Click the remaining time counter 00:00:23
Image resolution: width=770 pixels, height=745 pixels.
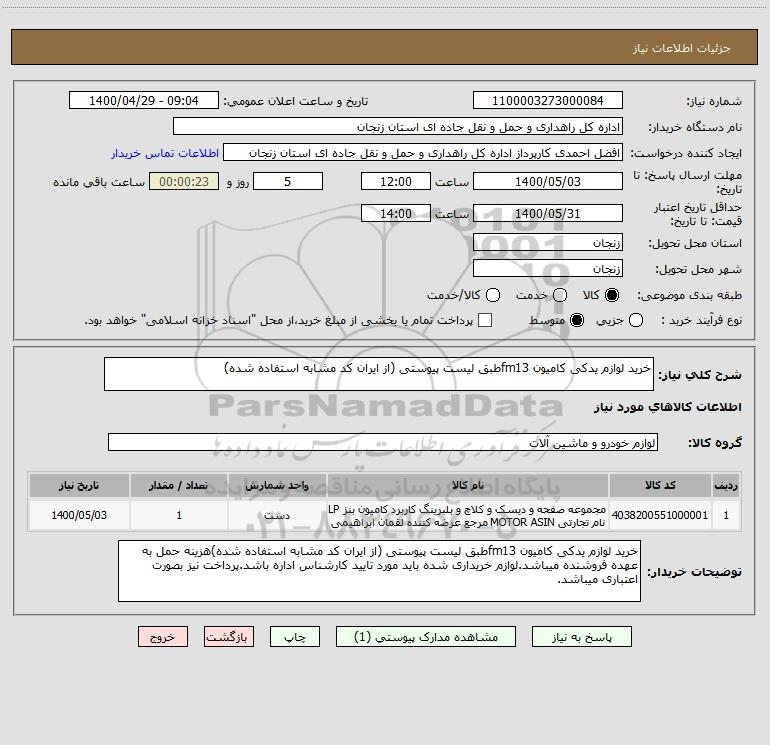point(184,181)
